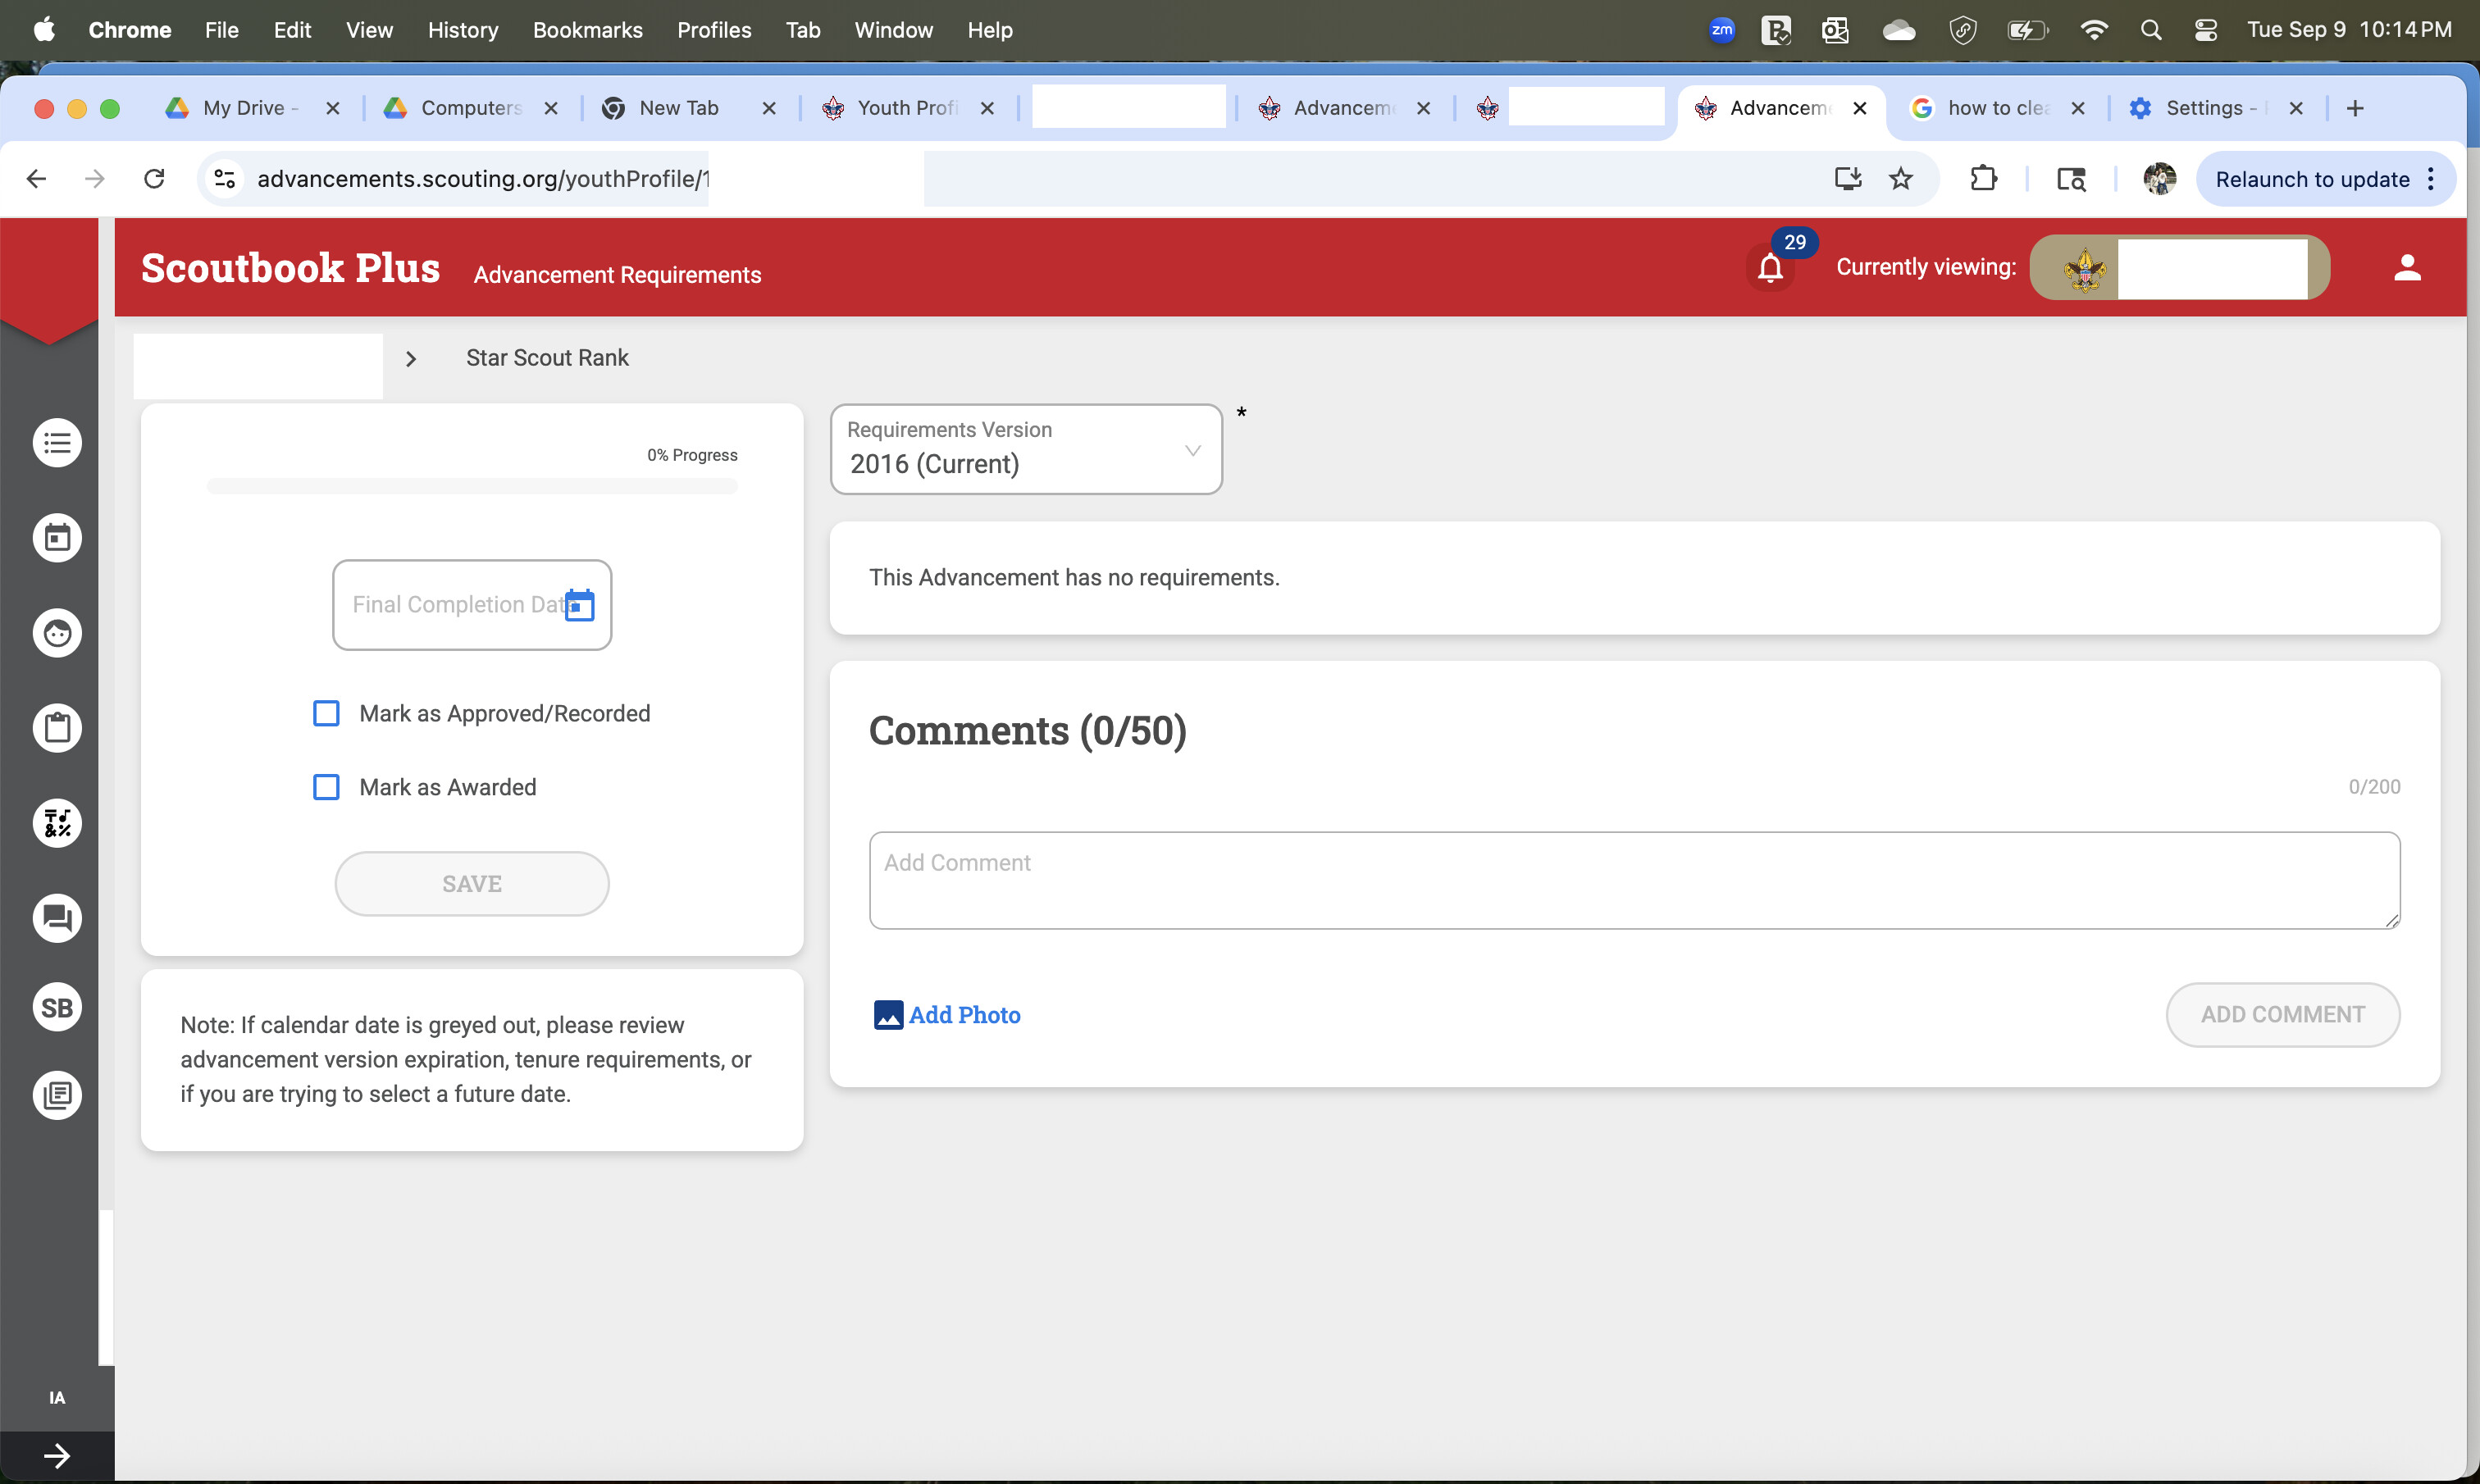Click ADD COMMENT button
Viewport: 2480px width, 1484px height.
tap(2283, 1015)
